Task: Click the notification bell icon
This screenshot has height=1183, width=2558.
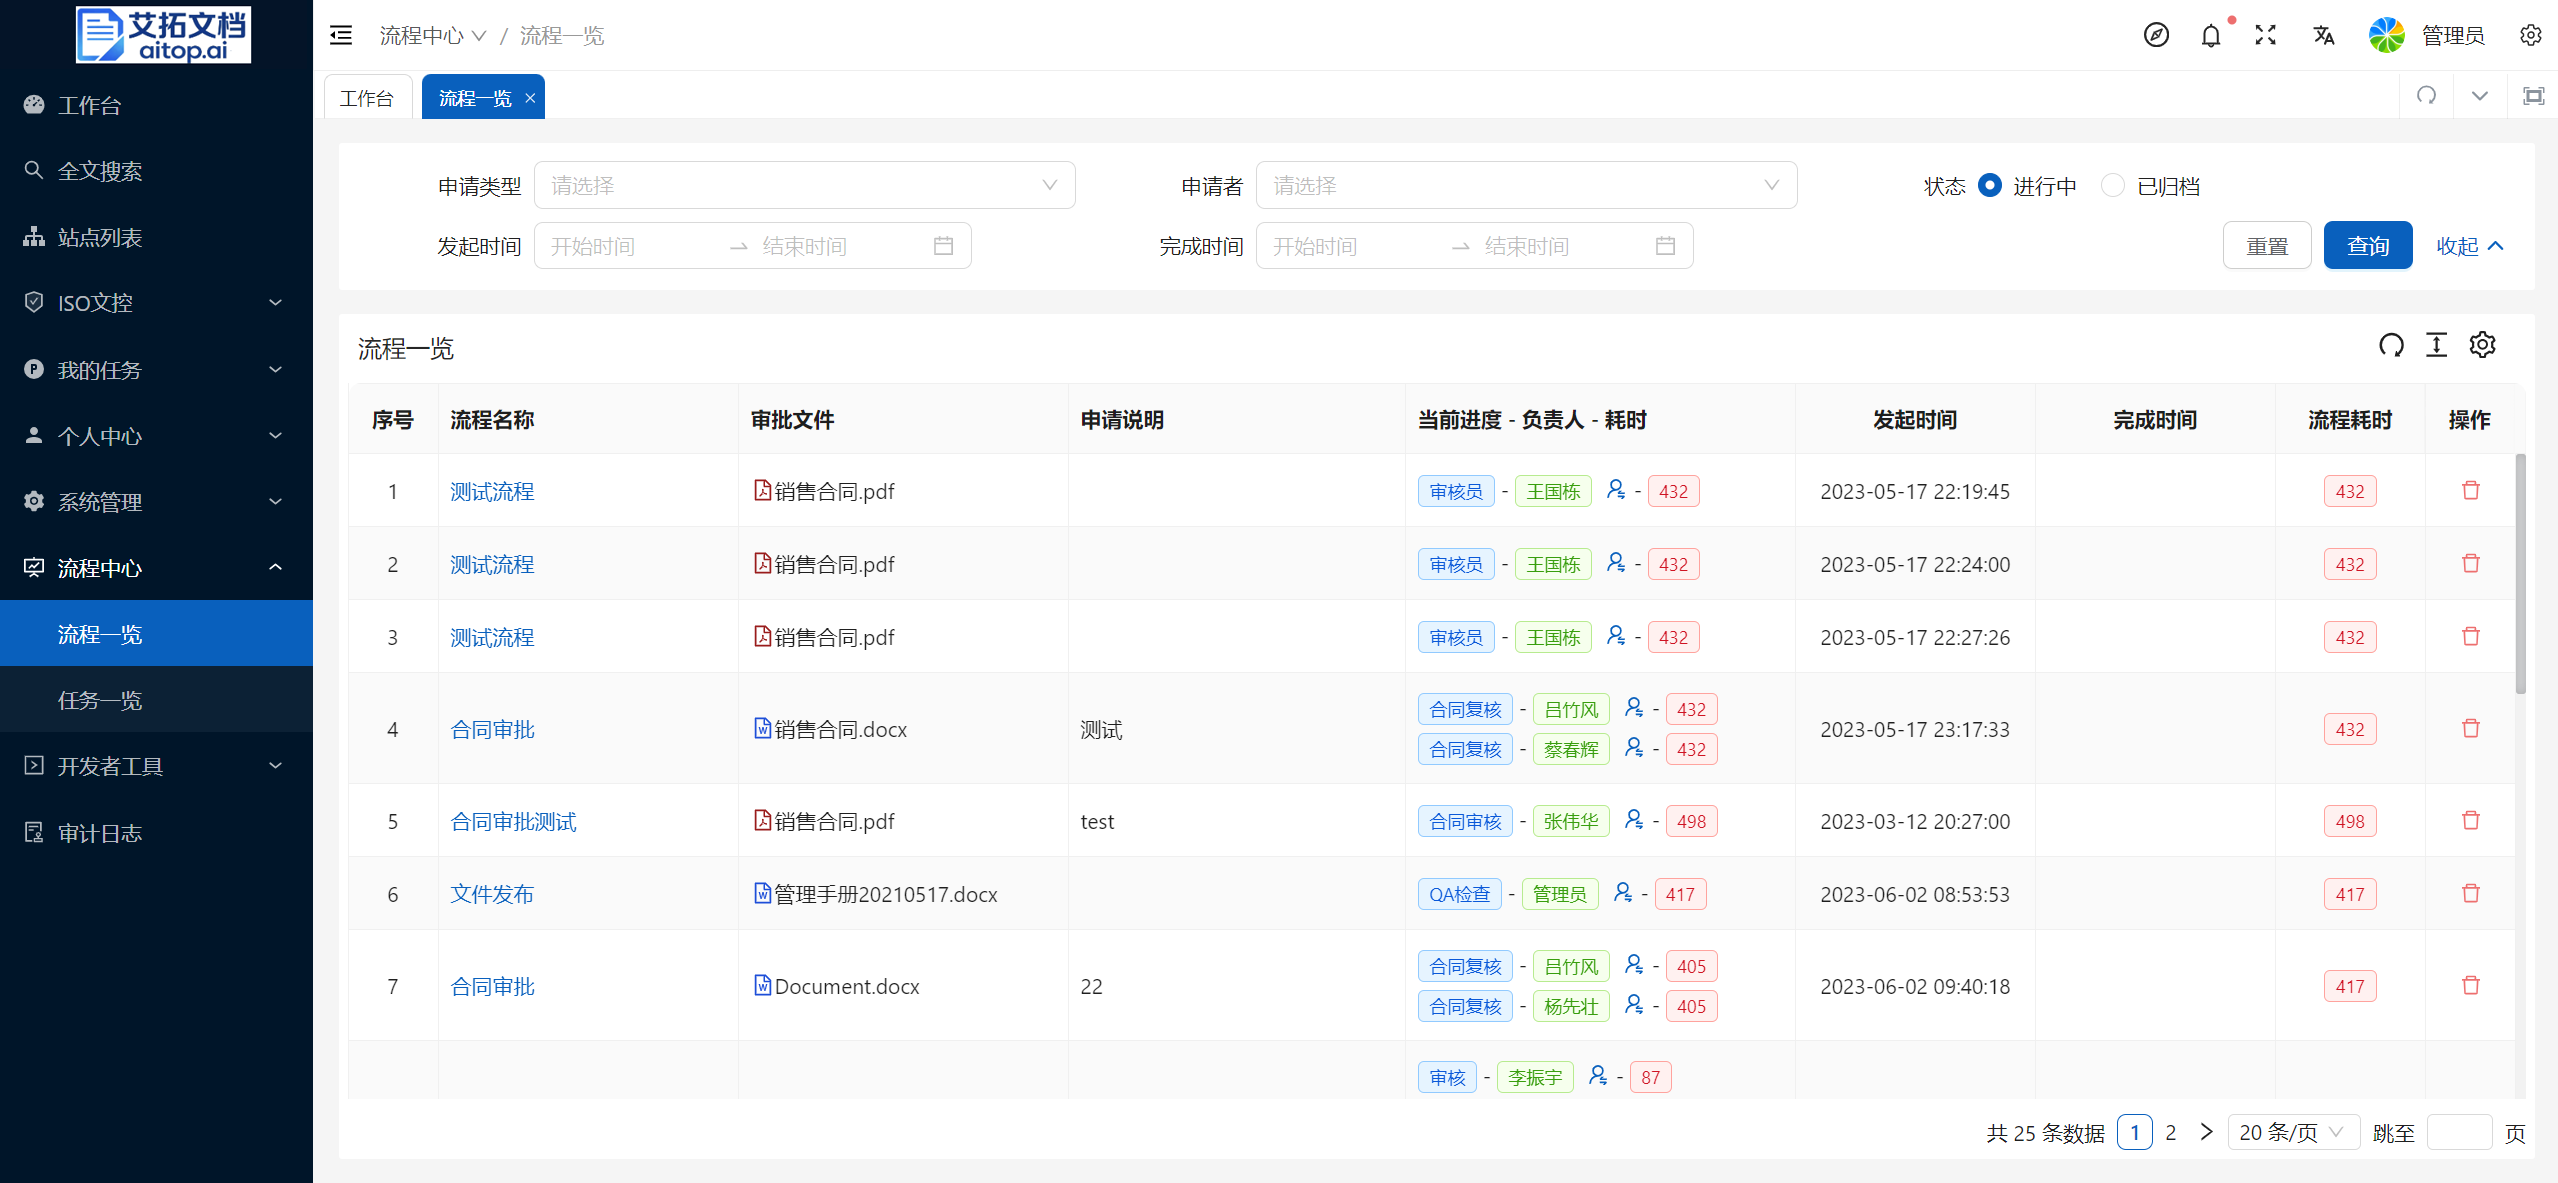Action: pos(2210,36)
